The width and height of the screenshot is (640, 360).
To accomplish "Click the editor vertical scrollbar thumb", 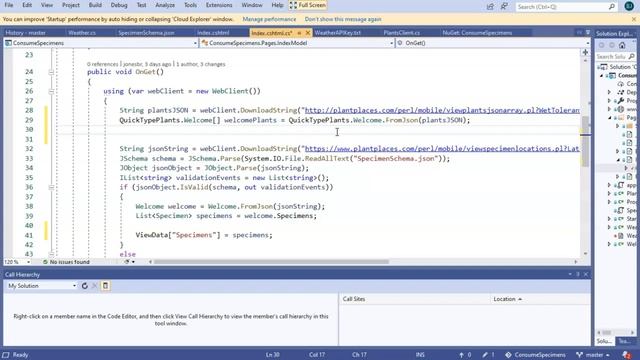I will pyautogui.click(x=585, y=141).
